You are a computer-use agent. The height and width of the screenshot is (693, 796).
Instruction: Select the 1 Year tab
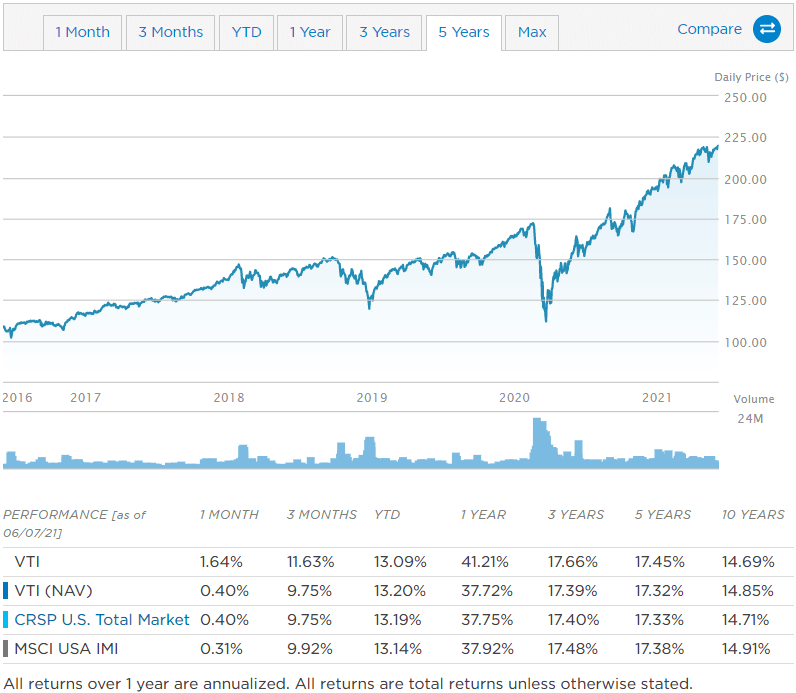coord(310,32)
